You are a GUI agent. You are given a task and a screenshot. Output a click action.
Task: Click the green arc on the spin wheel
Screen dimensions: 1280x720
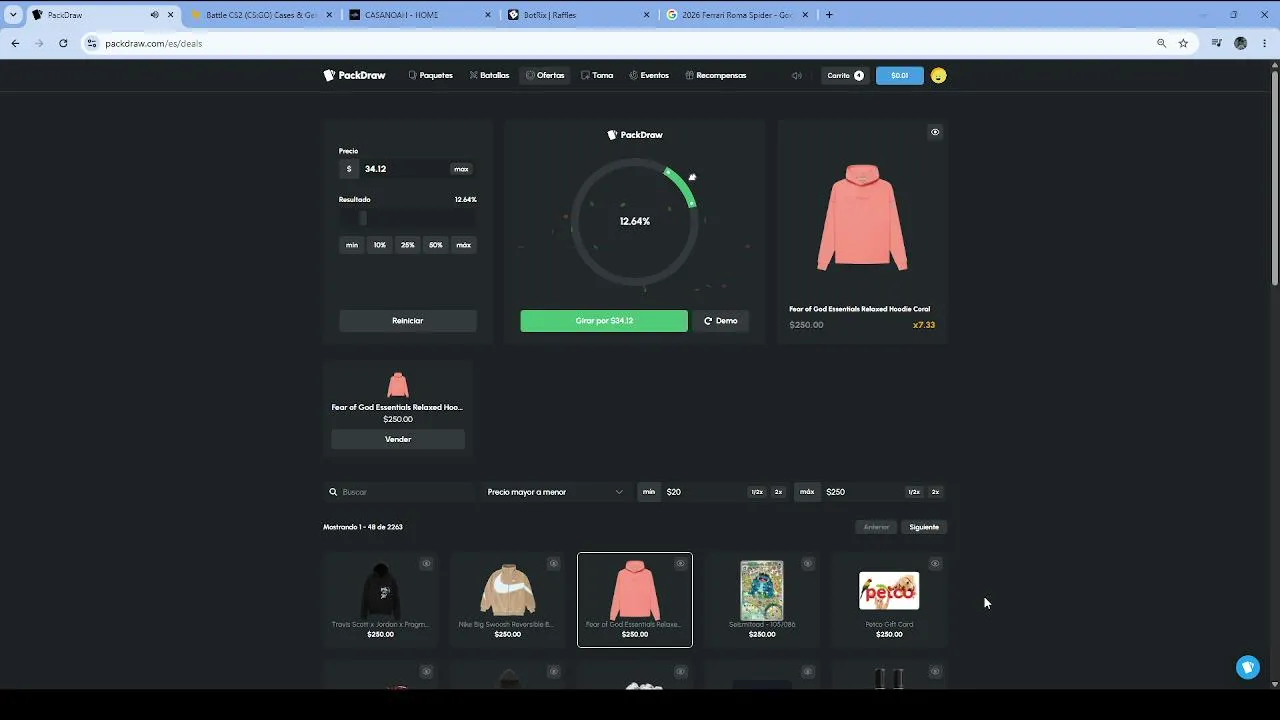point(681,186)
